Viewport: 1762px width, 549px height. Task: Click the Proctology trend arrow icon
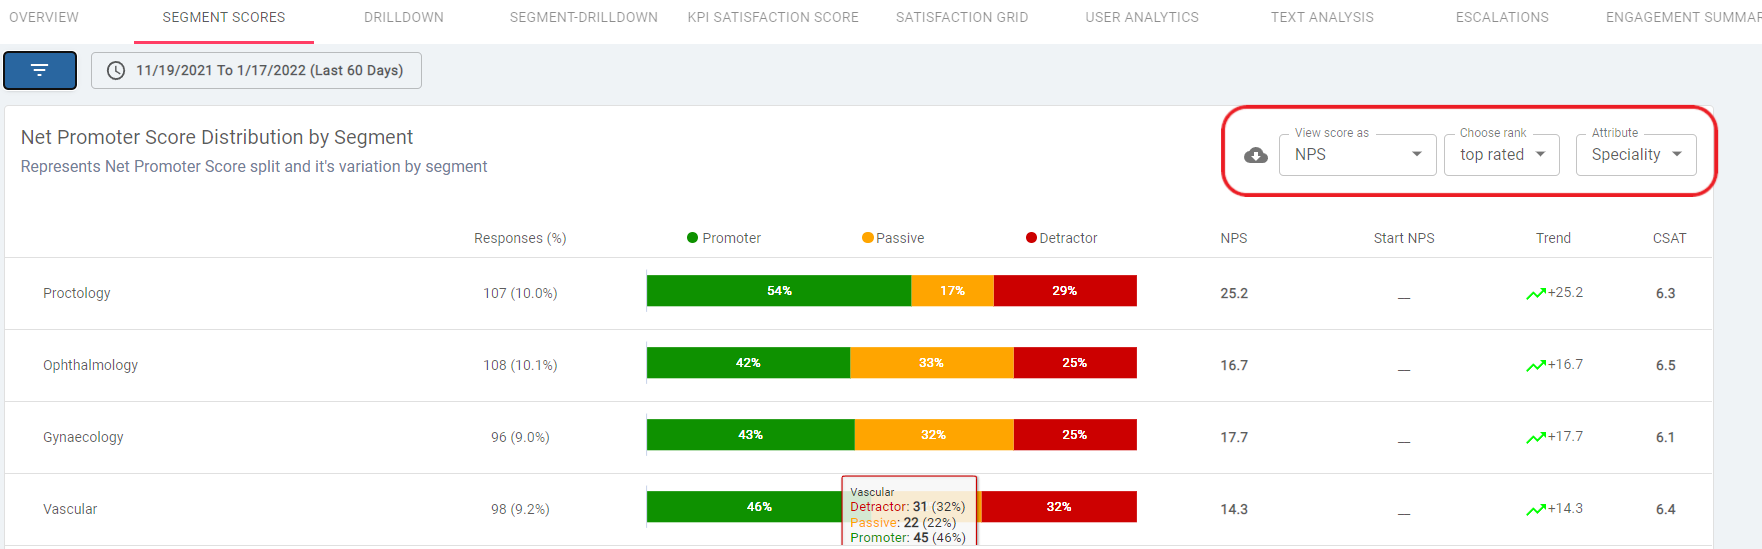click(1535, 294)
